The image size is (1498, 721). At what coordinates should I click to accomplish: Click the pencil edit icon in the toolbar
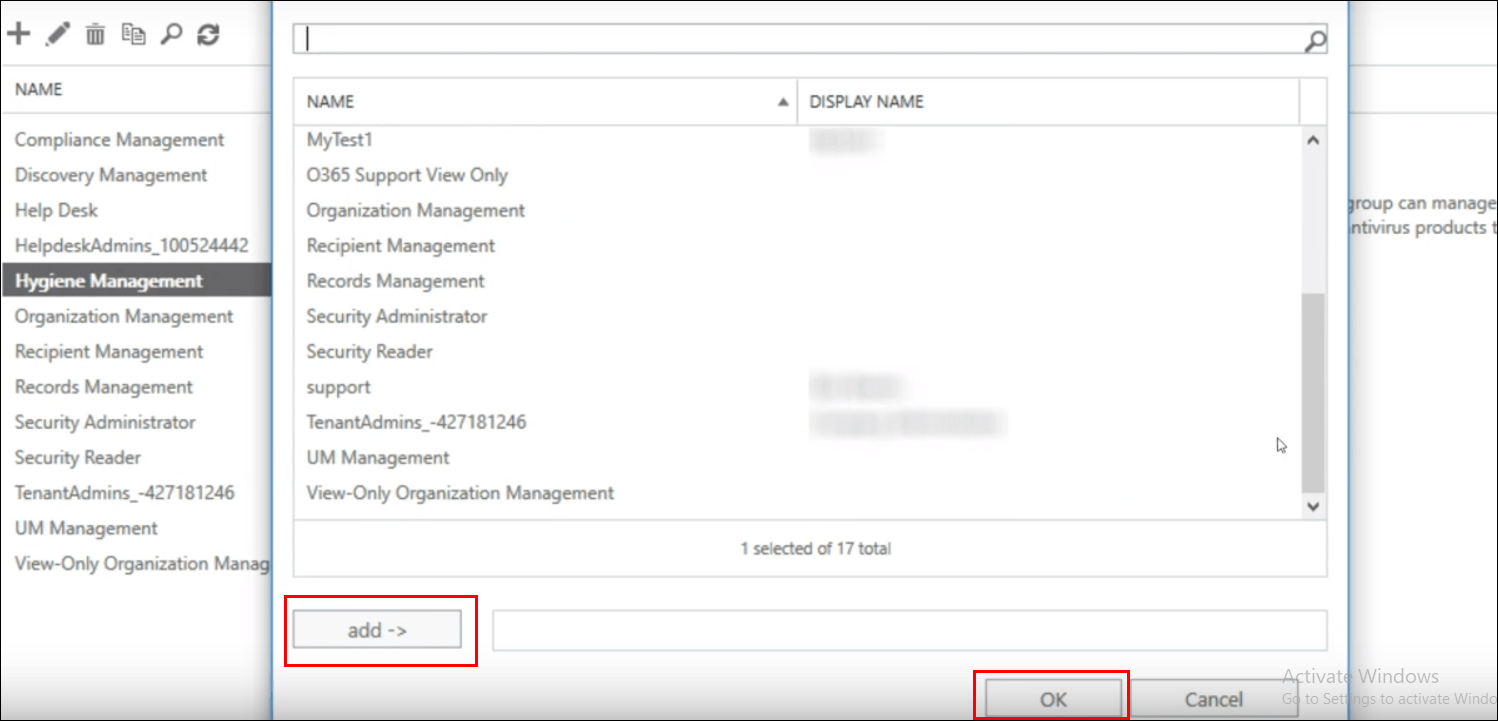point(57,33)
